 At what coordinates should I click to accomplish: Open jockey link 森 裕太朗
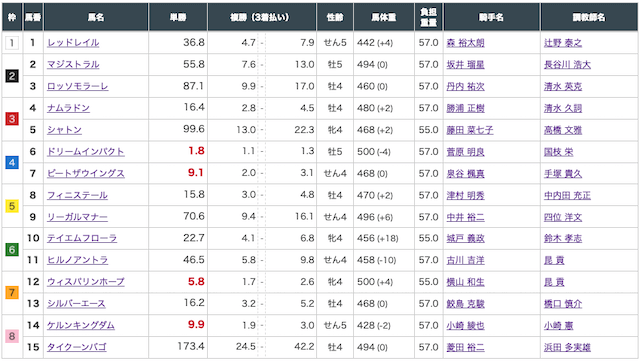(465, 43)
